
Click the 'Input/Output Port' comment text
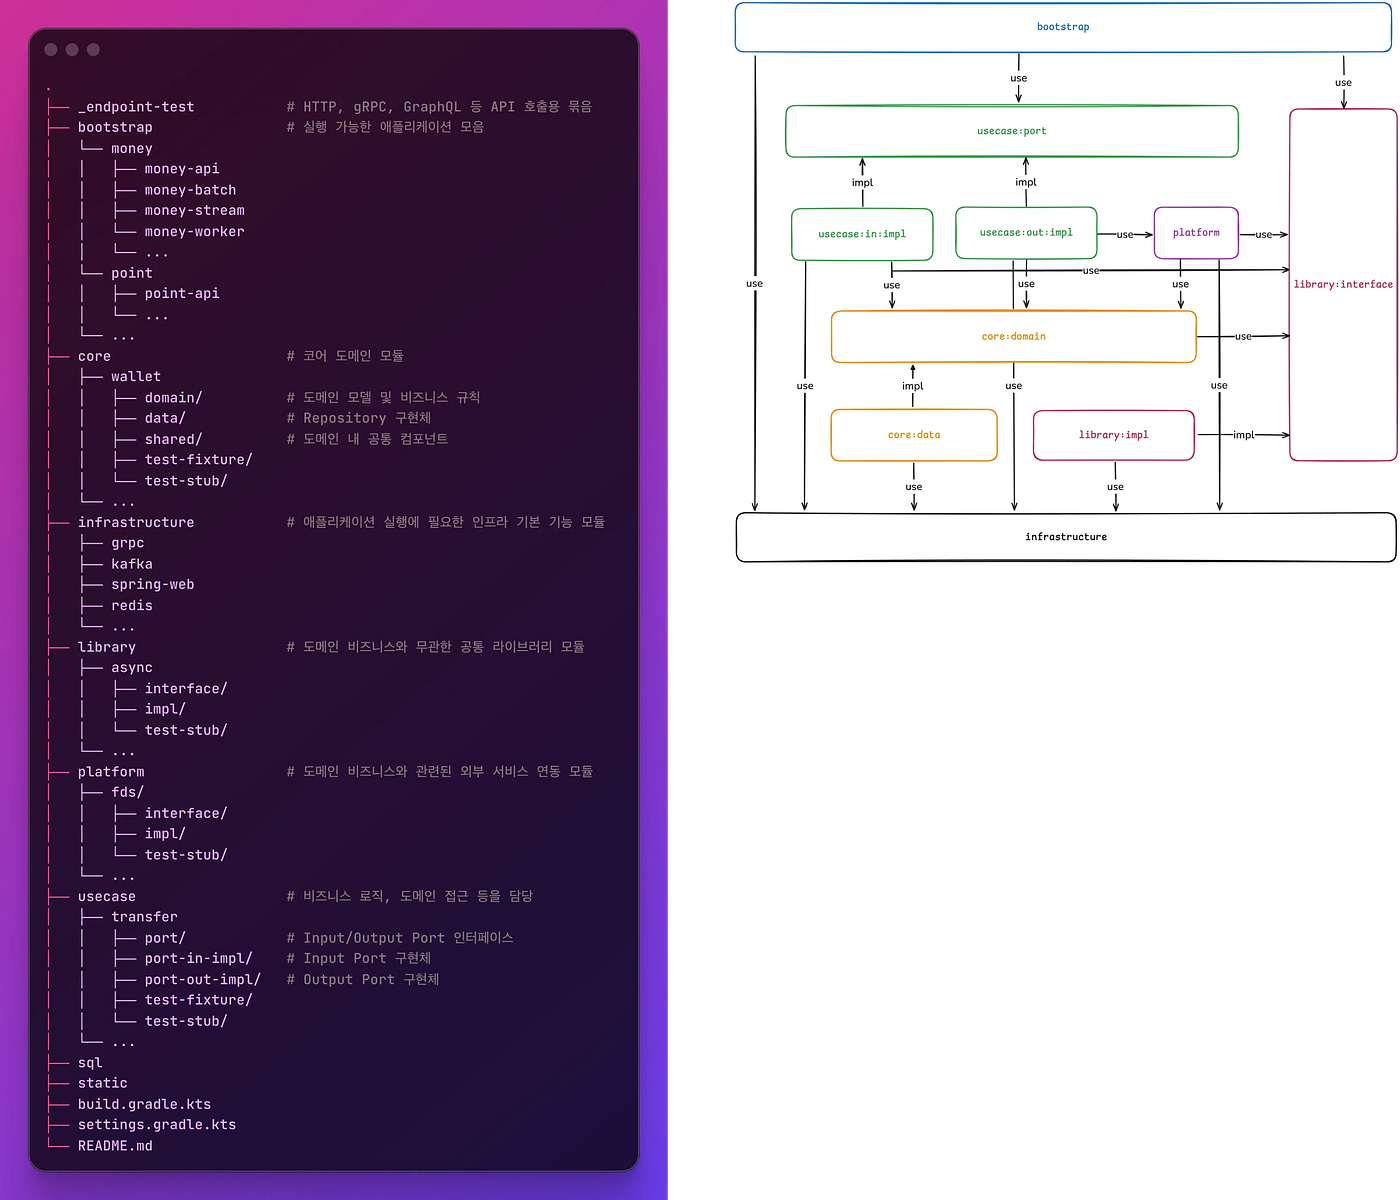click(x=400, y=938)
